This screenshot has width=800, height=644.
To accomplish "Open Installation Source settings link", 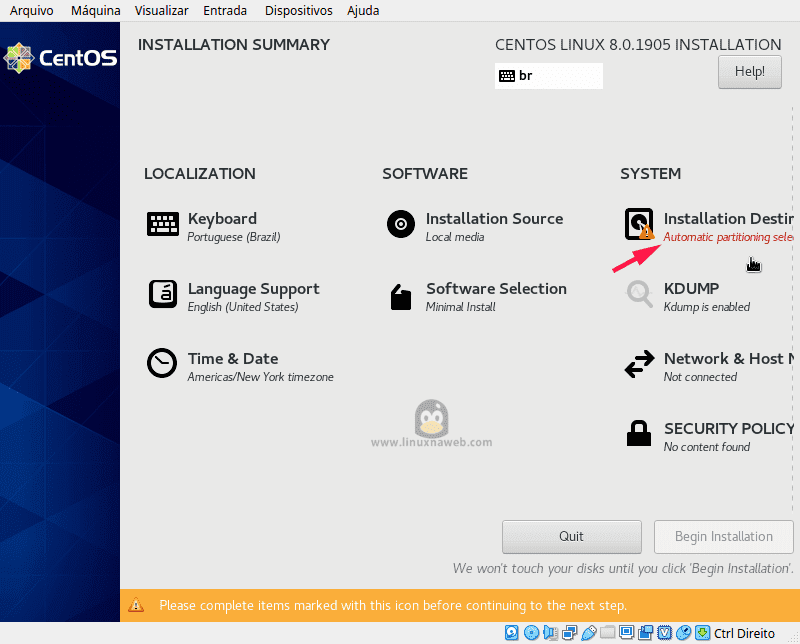I will point(494,219).
